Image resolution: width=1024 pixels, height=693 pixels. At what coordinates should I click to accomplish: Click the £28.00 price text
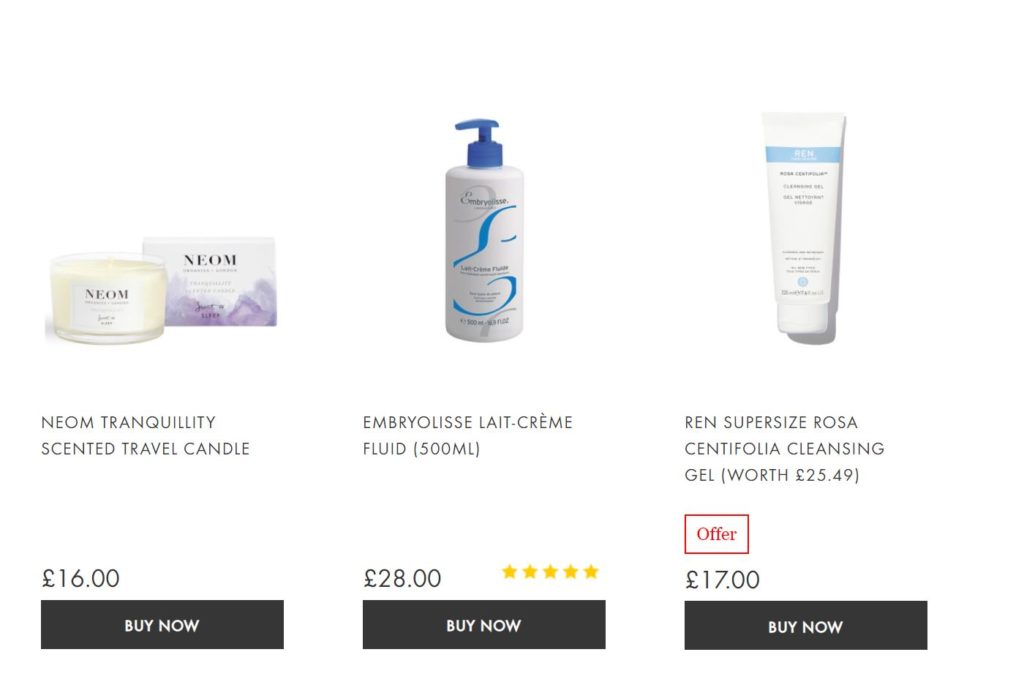[402, 579]
